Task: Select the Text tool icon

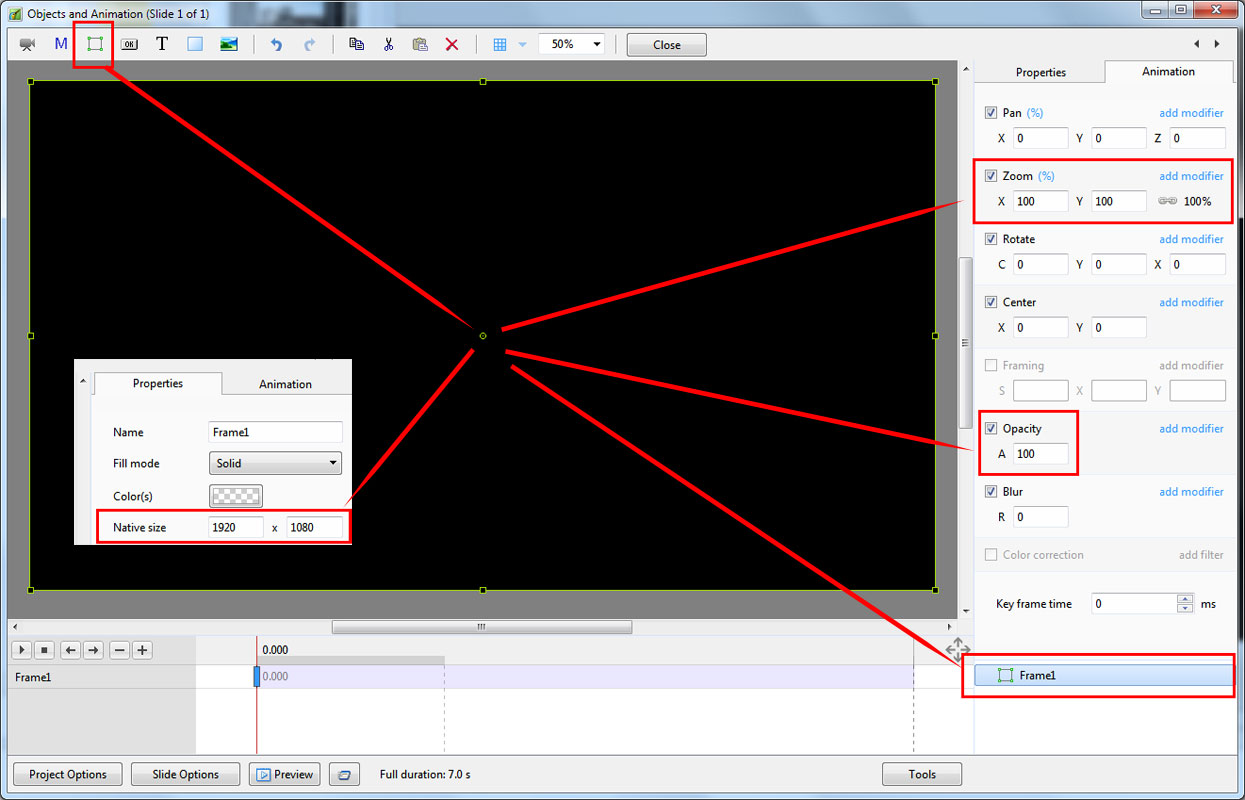Action: (x=162, y=44)
